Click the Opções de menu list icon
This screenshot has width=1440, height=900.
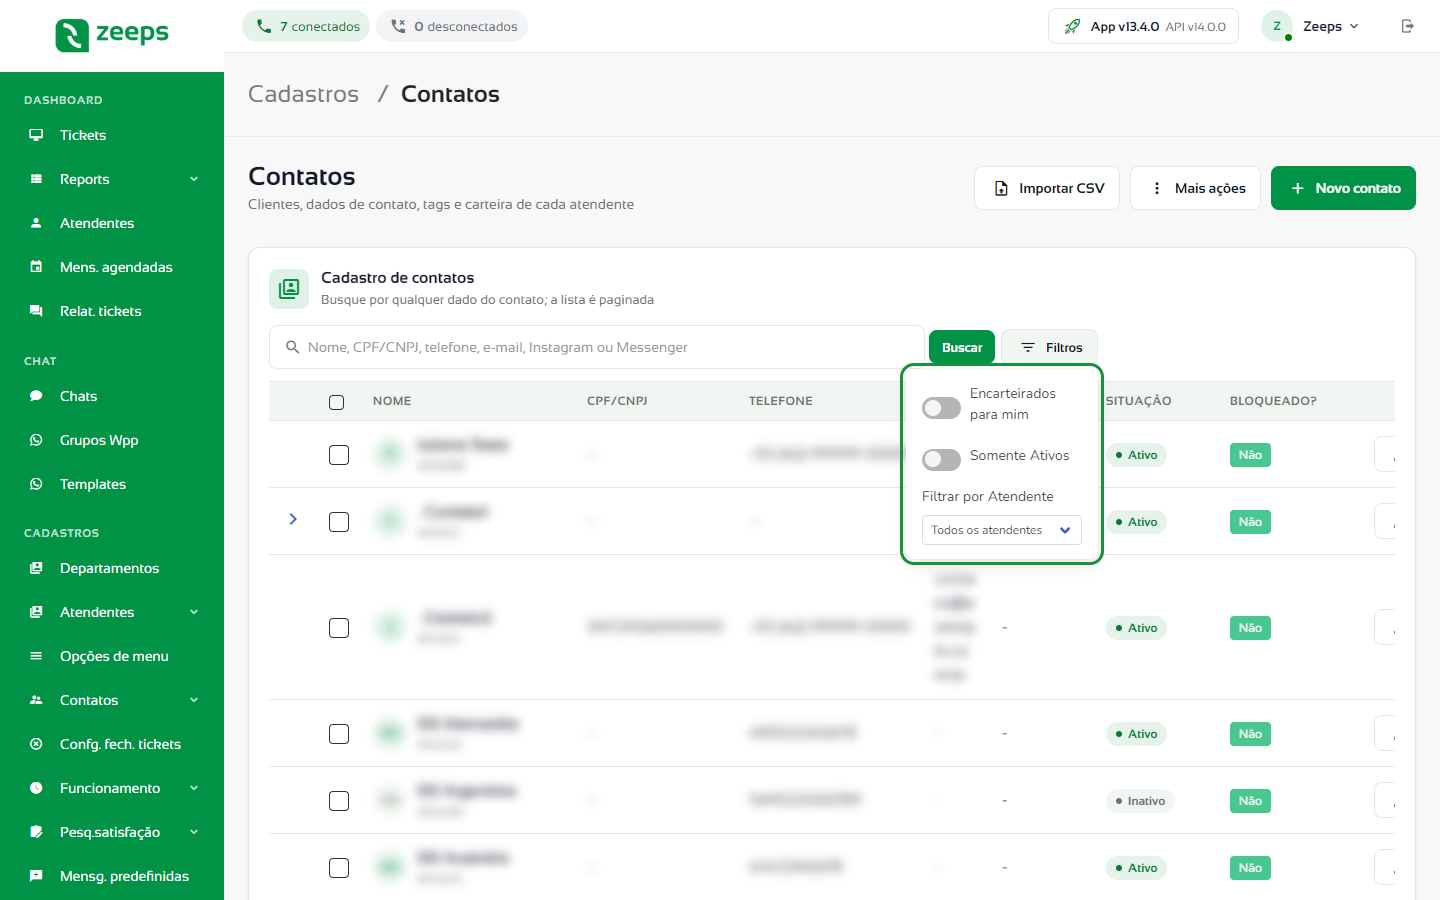36,656
